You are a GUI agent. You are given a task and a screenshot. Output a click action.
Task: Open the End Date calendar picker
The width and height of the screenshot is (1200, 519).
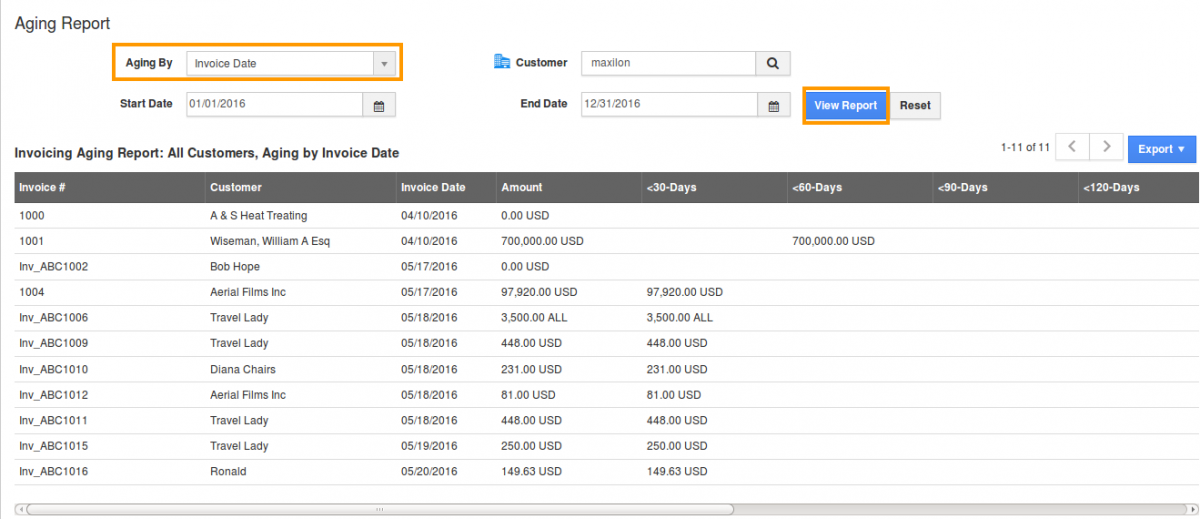(x=773, y=105)
